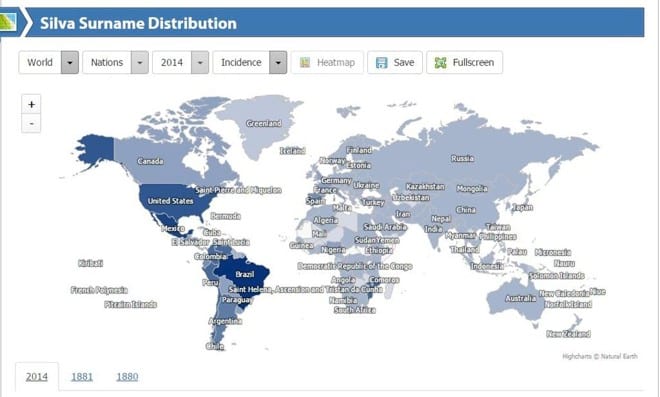Image resolution: width=660 pixels, height=397 pixels.
Task: Zoom out with the minus button
Action: (31, 123)
